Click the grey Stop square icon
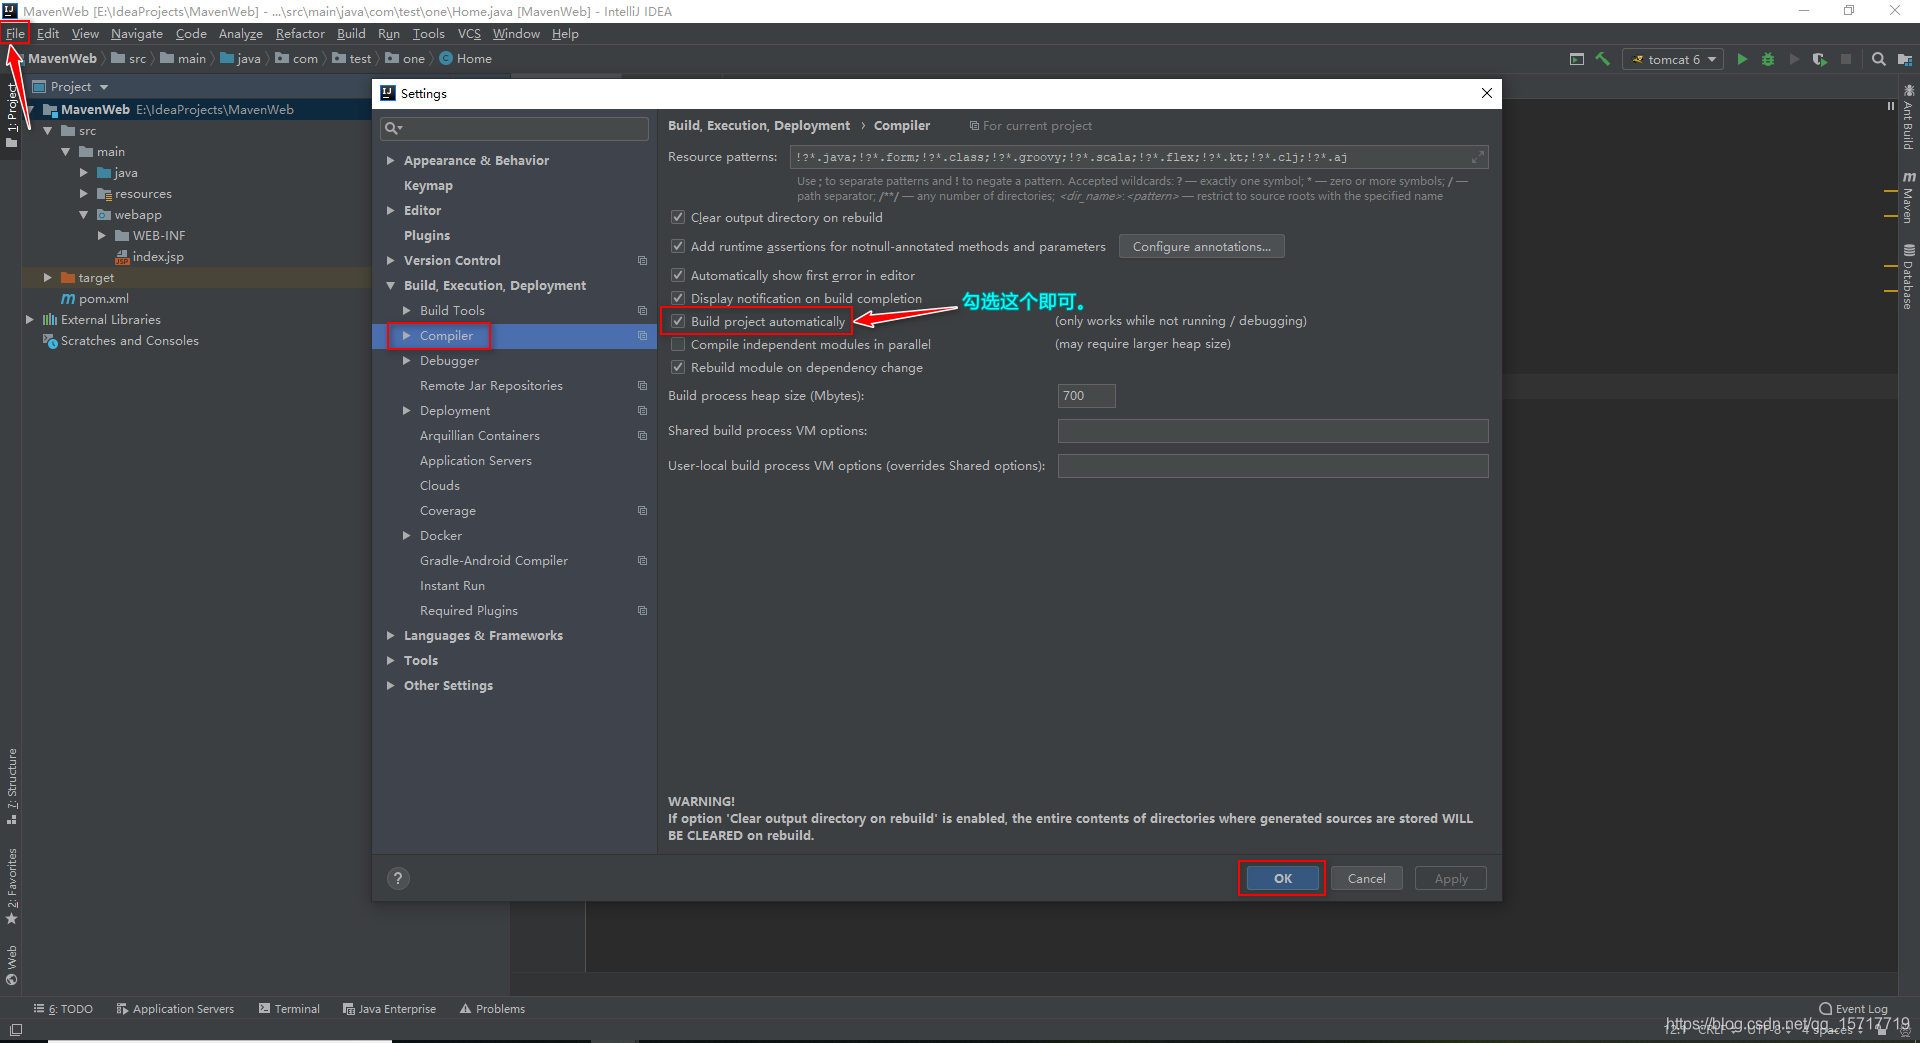This screenshot has height=1043, width=1920. tap(1846, 60)
